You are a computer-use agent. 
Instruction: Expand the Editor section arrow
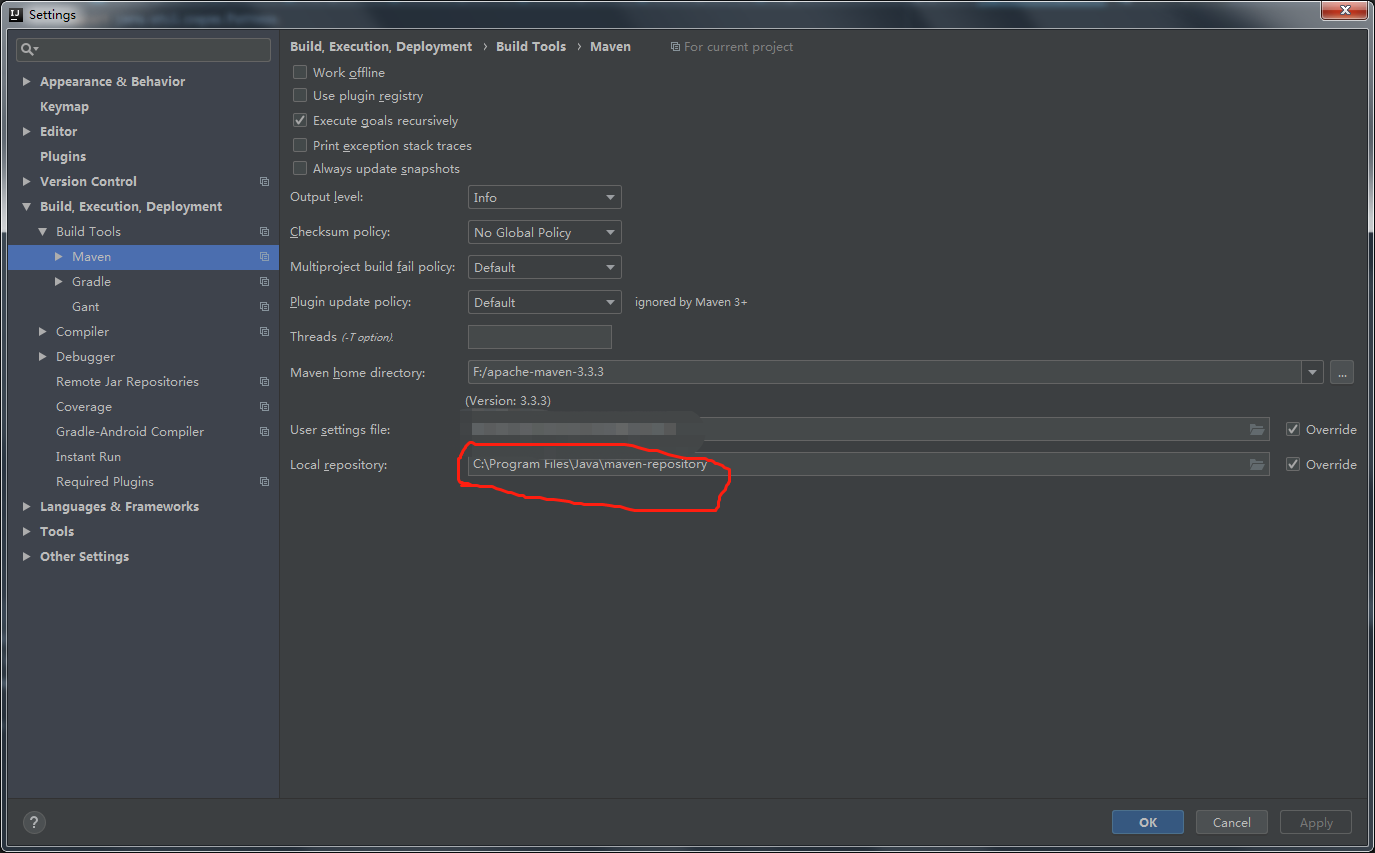27,132
